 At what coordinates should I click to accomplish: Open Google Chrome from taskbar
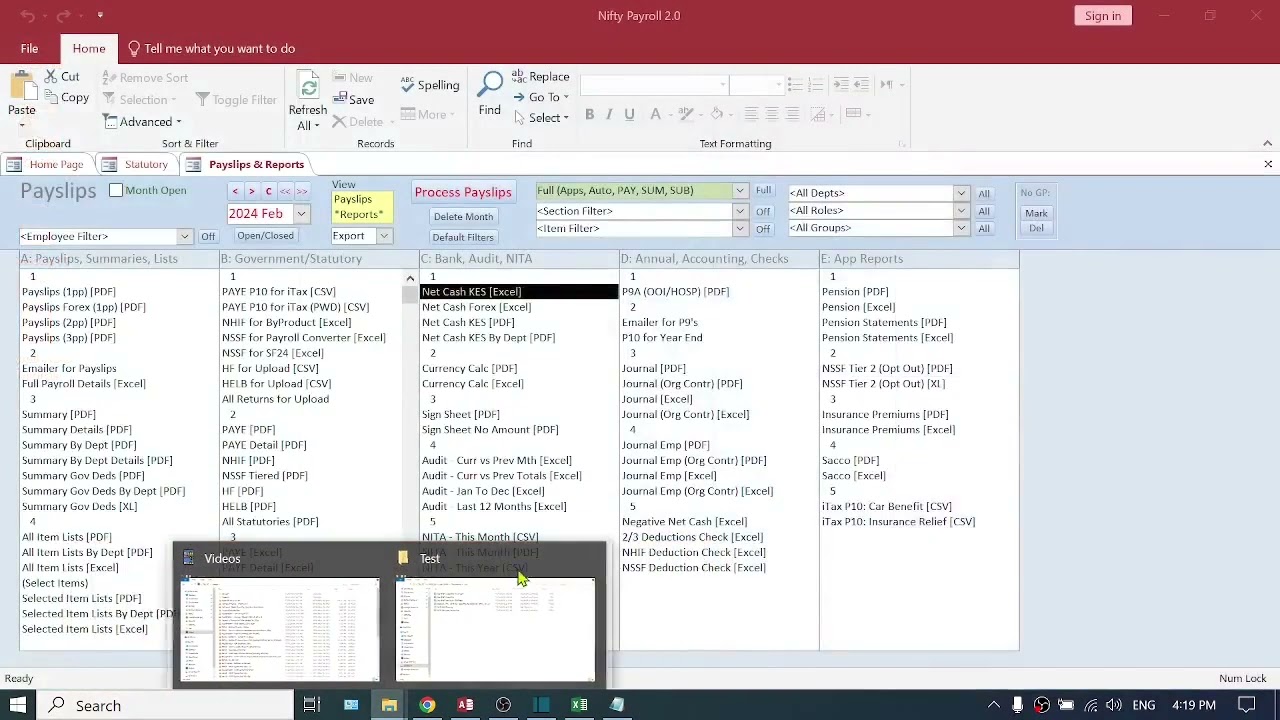427,705
